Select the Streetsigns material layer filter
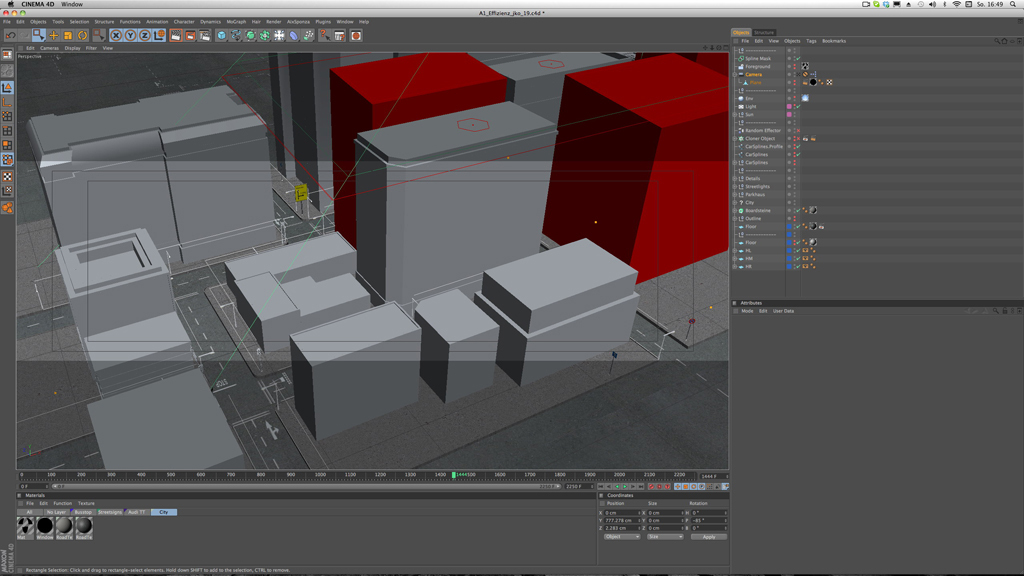The height and width of the screenshot is (576, 1024). [x=110, y=512]
